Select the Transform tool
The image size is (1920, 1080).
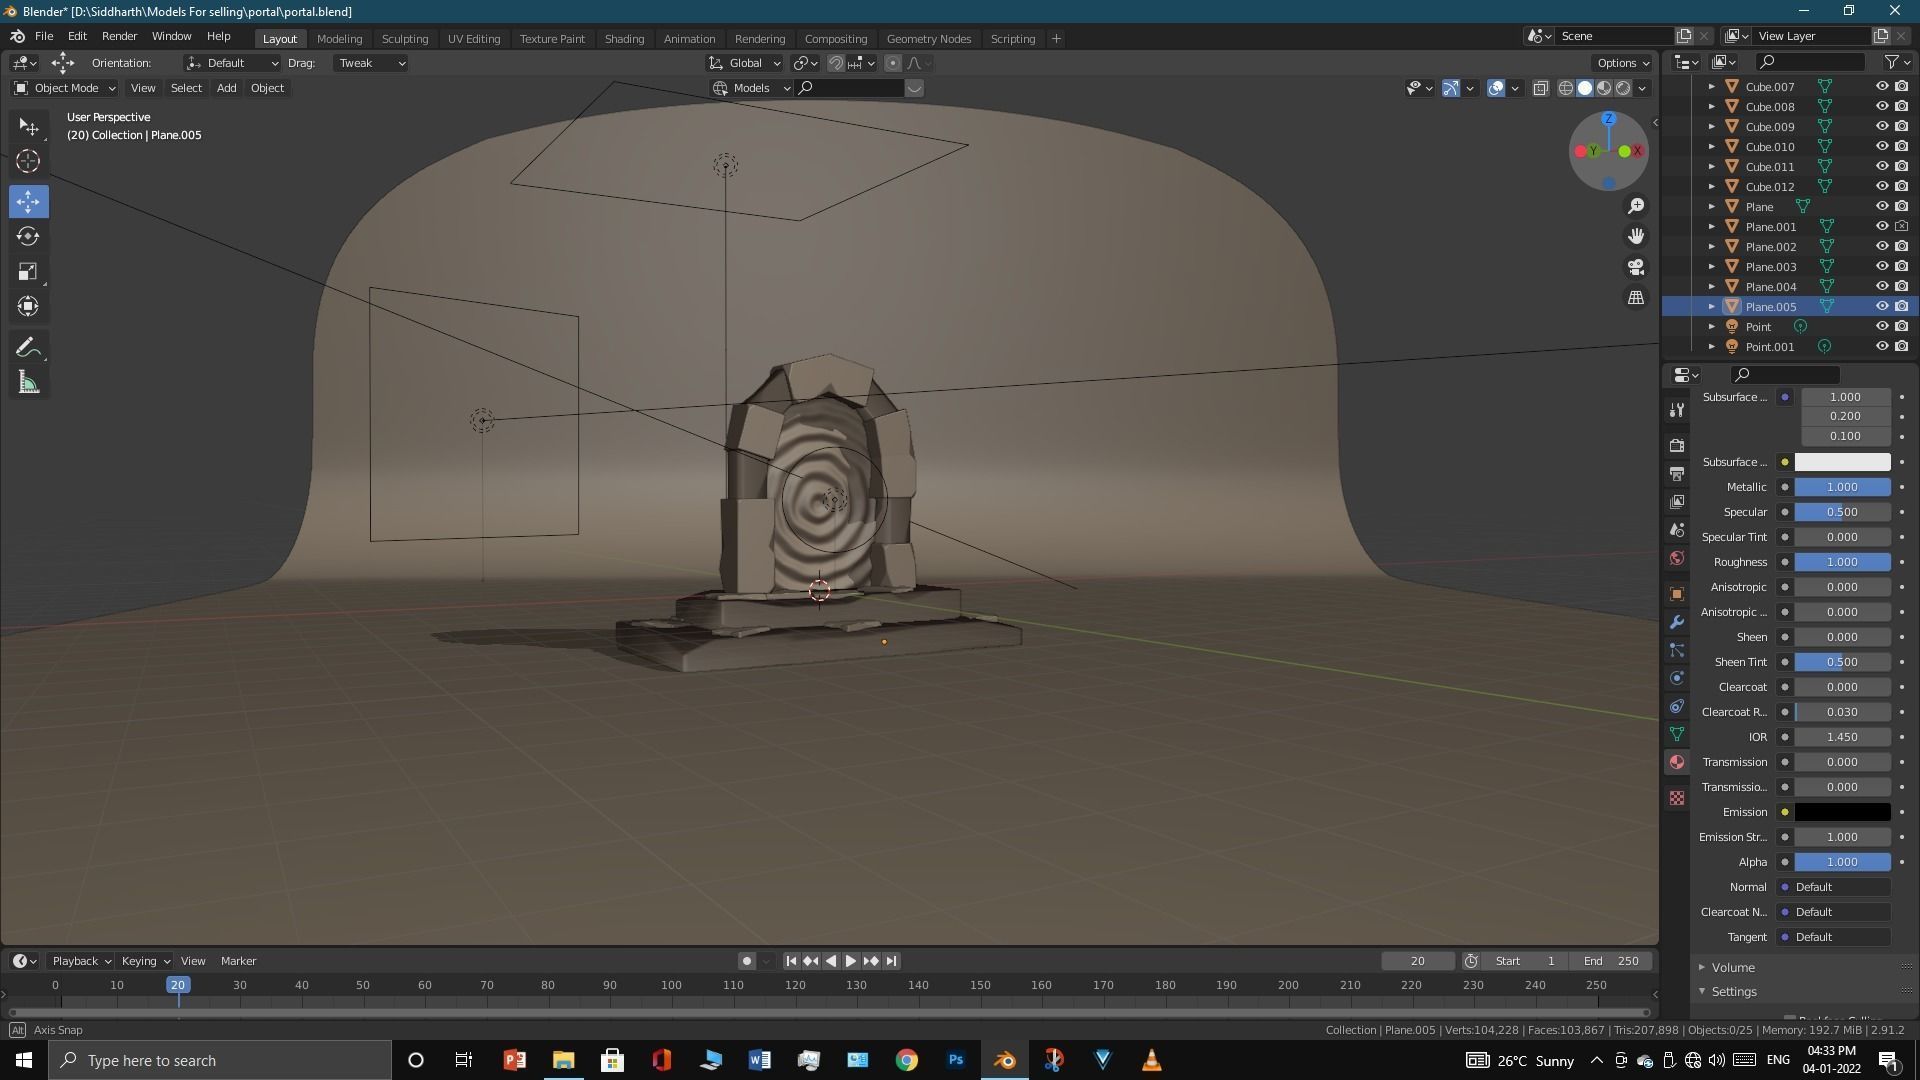tap(28, 306)
